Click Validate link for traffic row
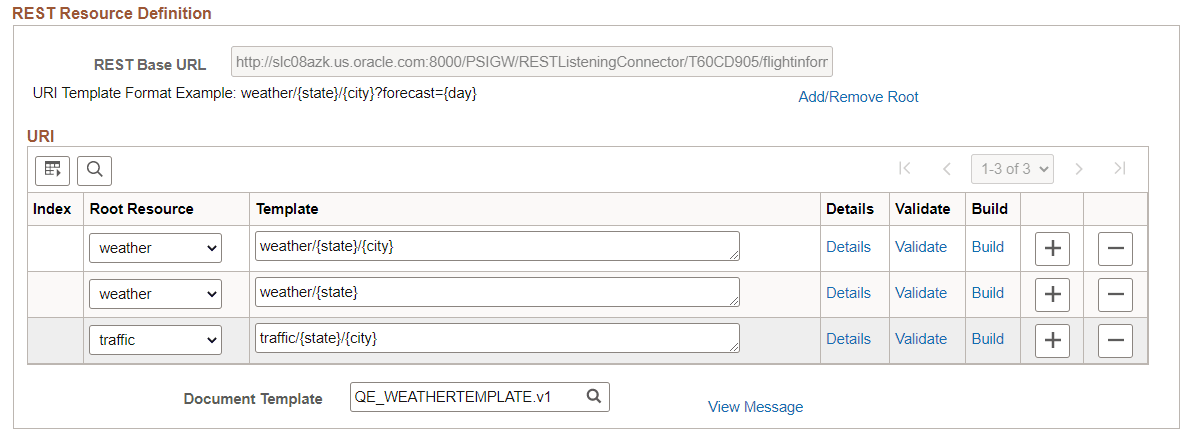 tap(921, 339)
